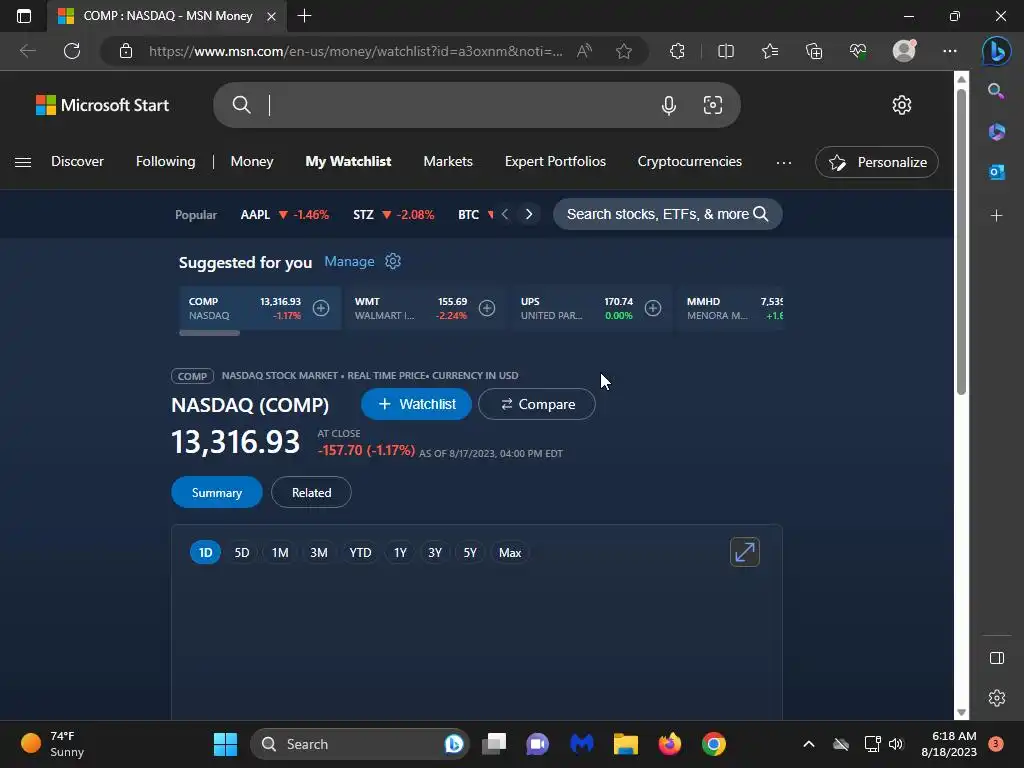The image size is (1024, 768).
Task: Open the Expert Portfolios nav item
Action: (555, 161)
